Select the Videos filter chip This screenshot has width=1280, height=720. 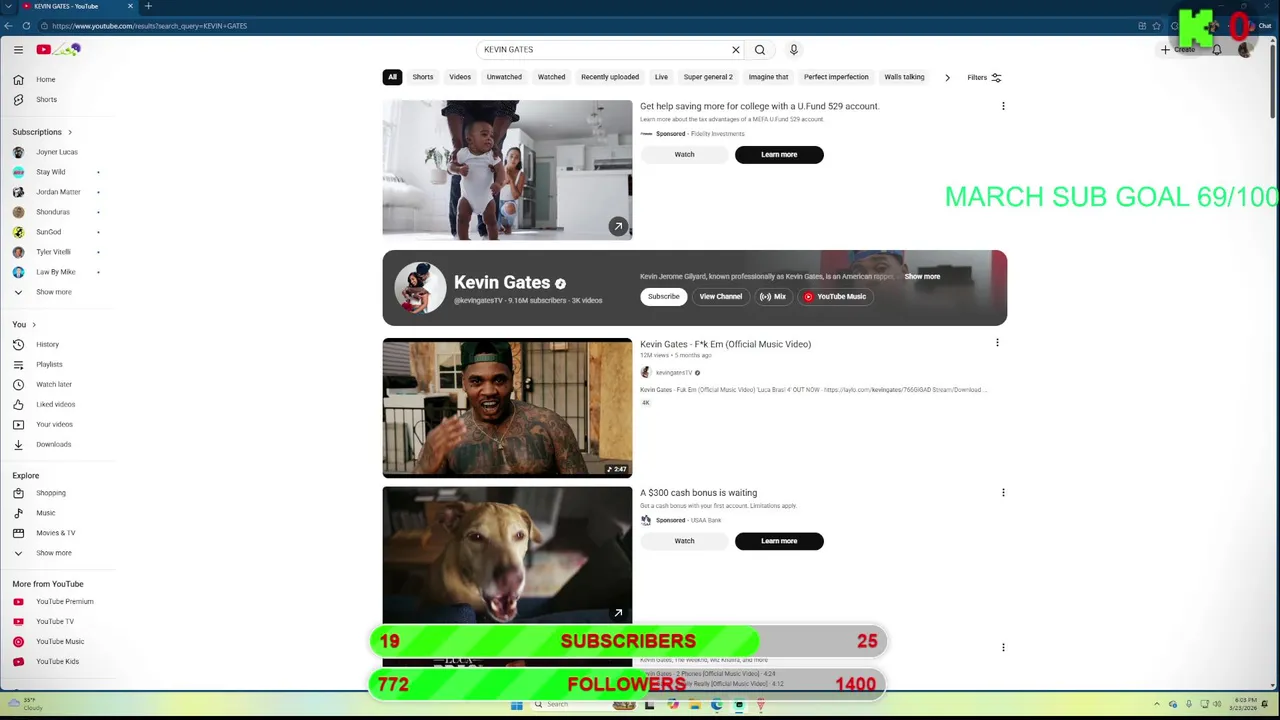[460, 77]
